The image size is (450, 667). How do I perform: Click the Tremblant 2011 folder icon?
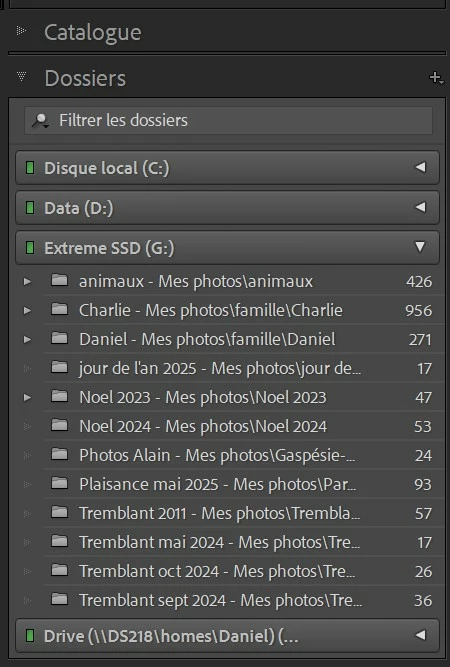[x=59, y=511]
